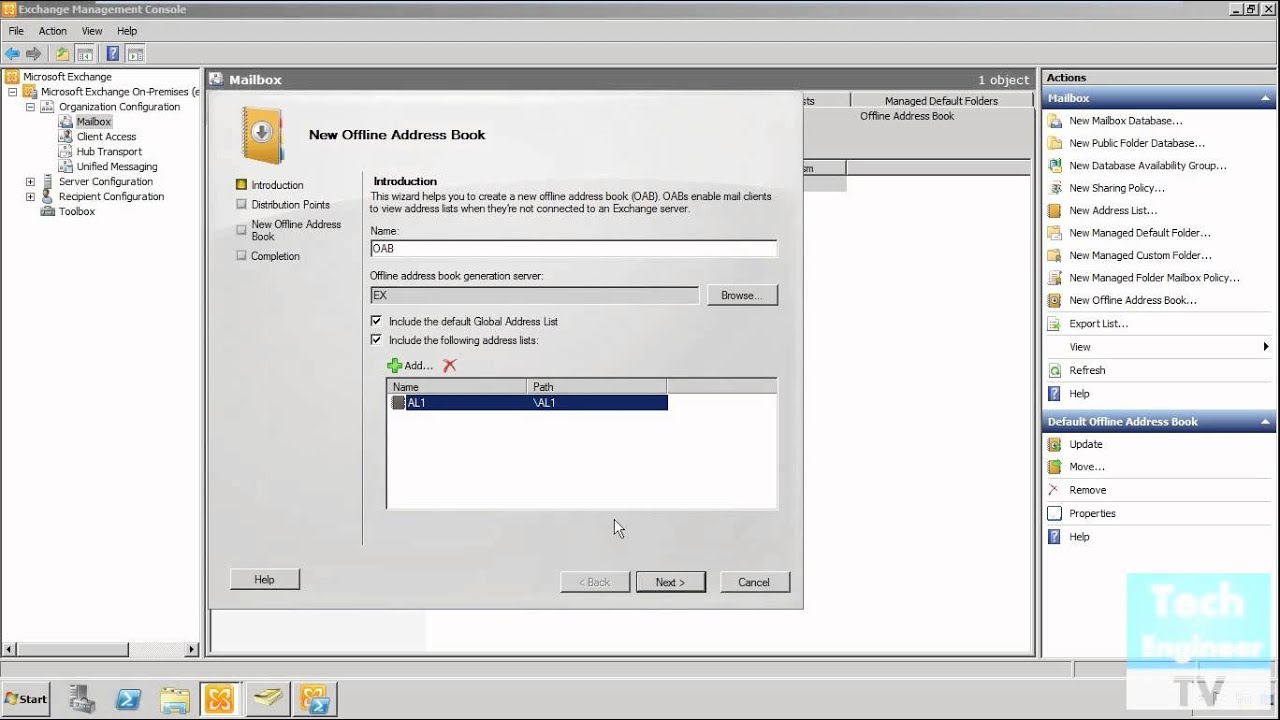Screen dimensions: 1280x720
Task: Select Hub Transport in the tree
Action: coord(109,152)
